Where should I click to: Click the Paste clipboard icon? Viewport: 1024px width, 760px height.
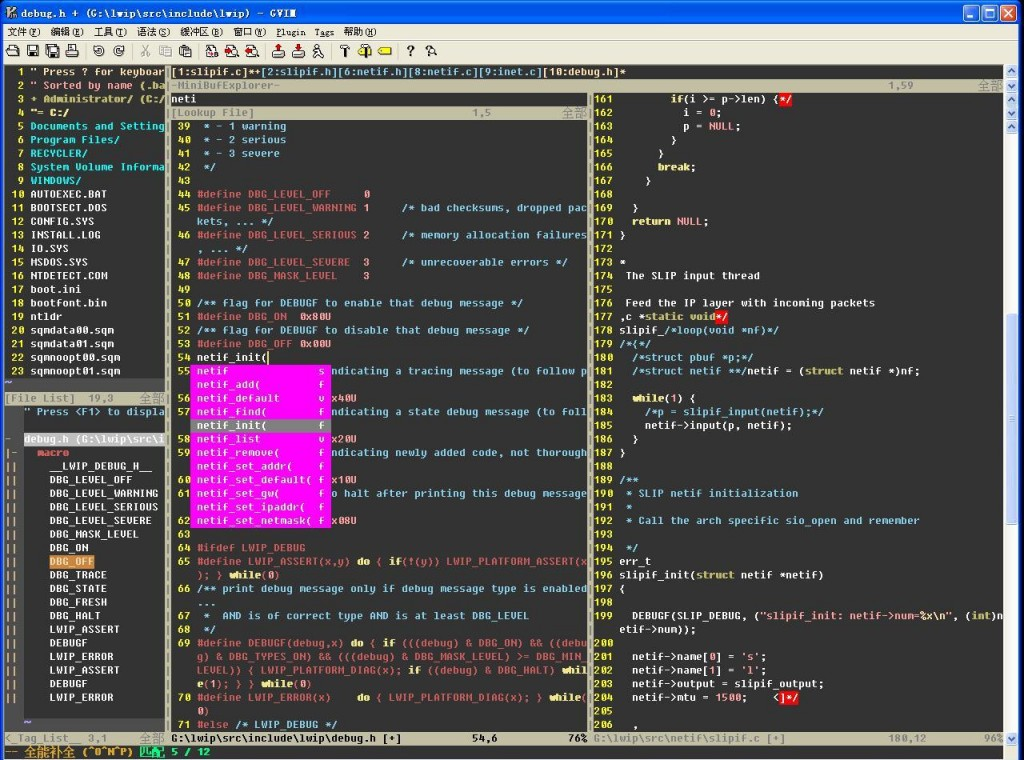pos(186,50)
